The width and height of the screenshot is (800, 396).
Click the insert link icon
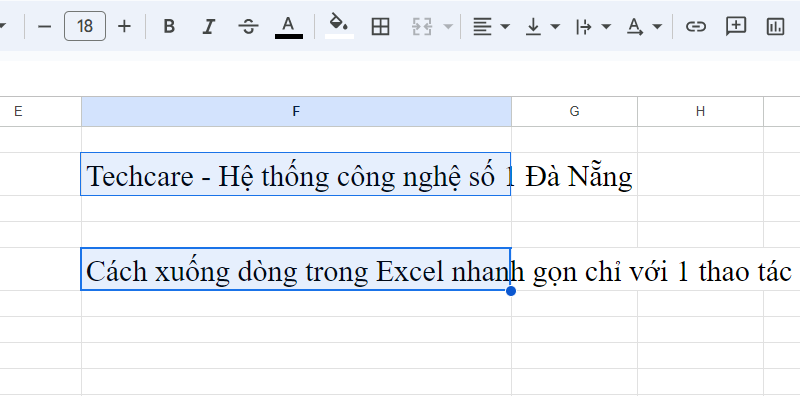pyautogui.click(x=695, y=26)
